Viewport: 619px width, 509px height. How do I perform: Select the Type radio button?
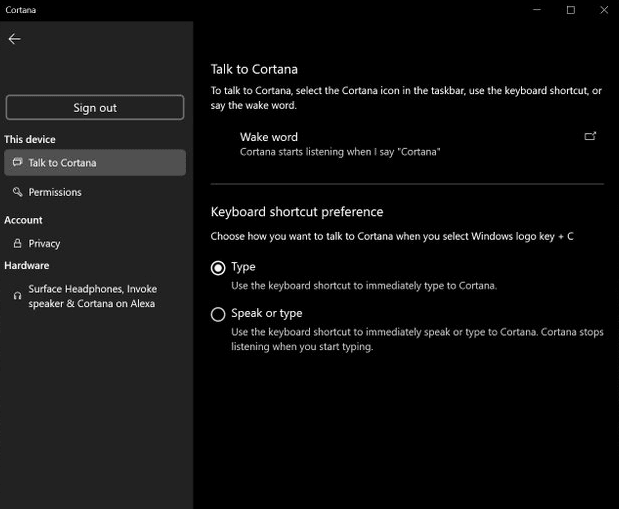point(218,268)
